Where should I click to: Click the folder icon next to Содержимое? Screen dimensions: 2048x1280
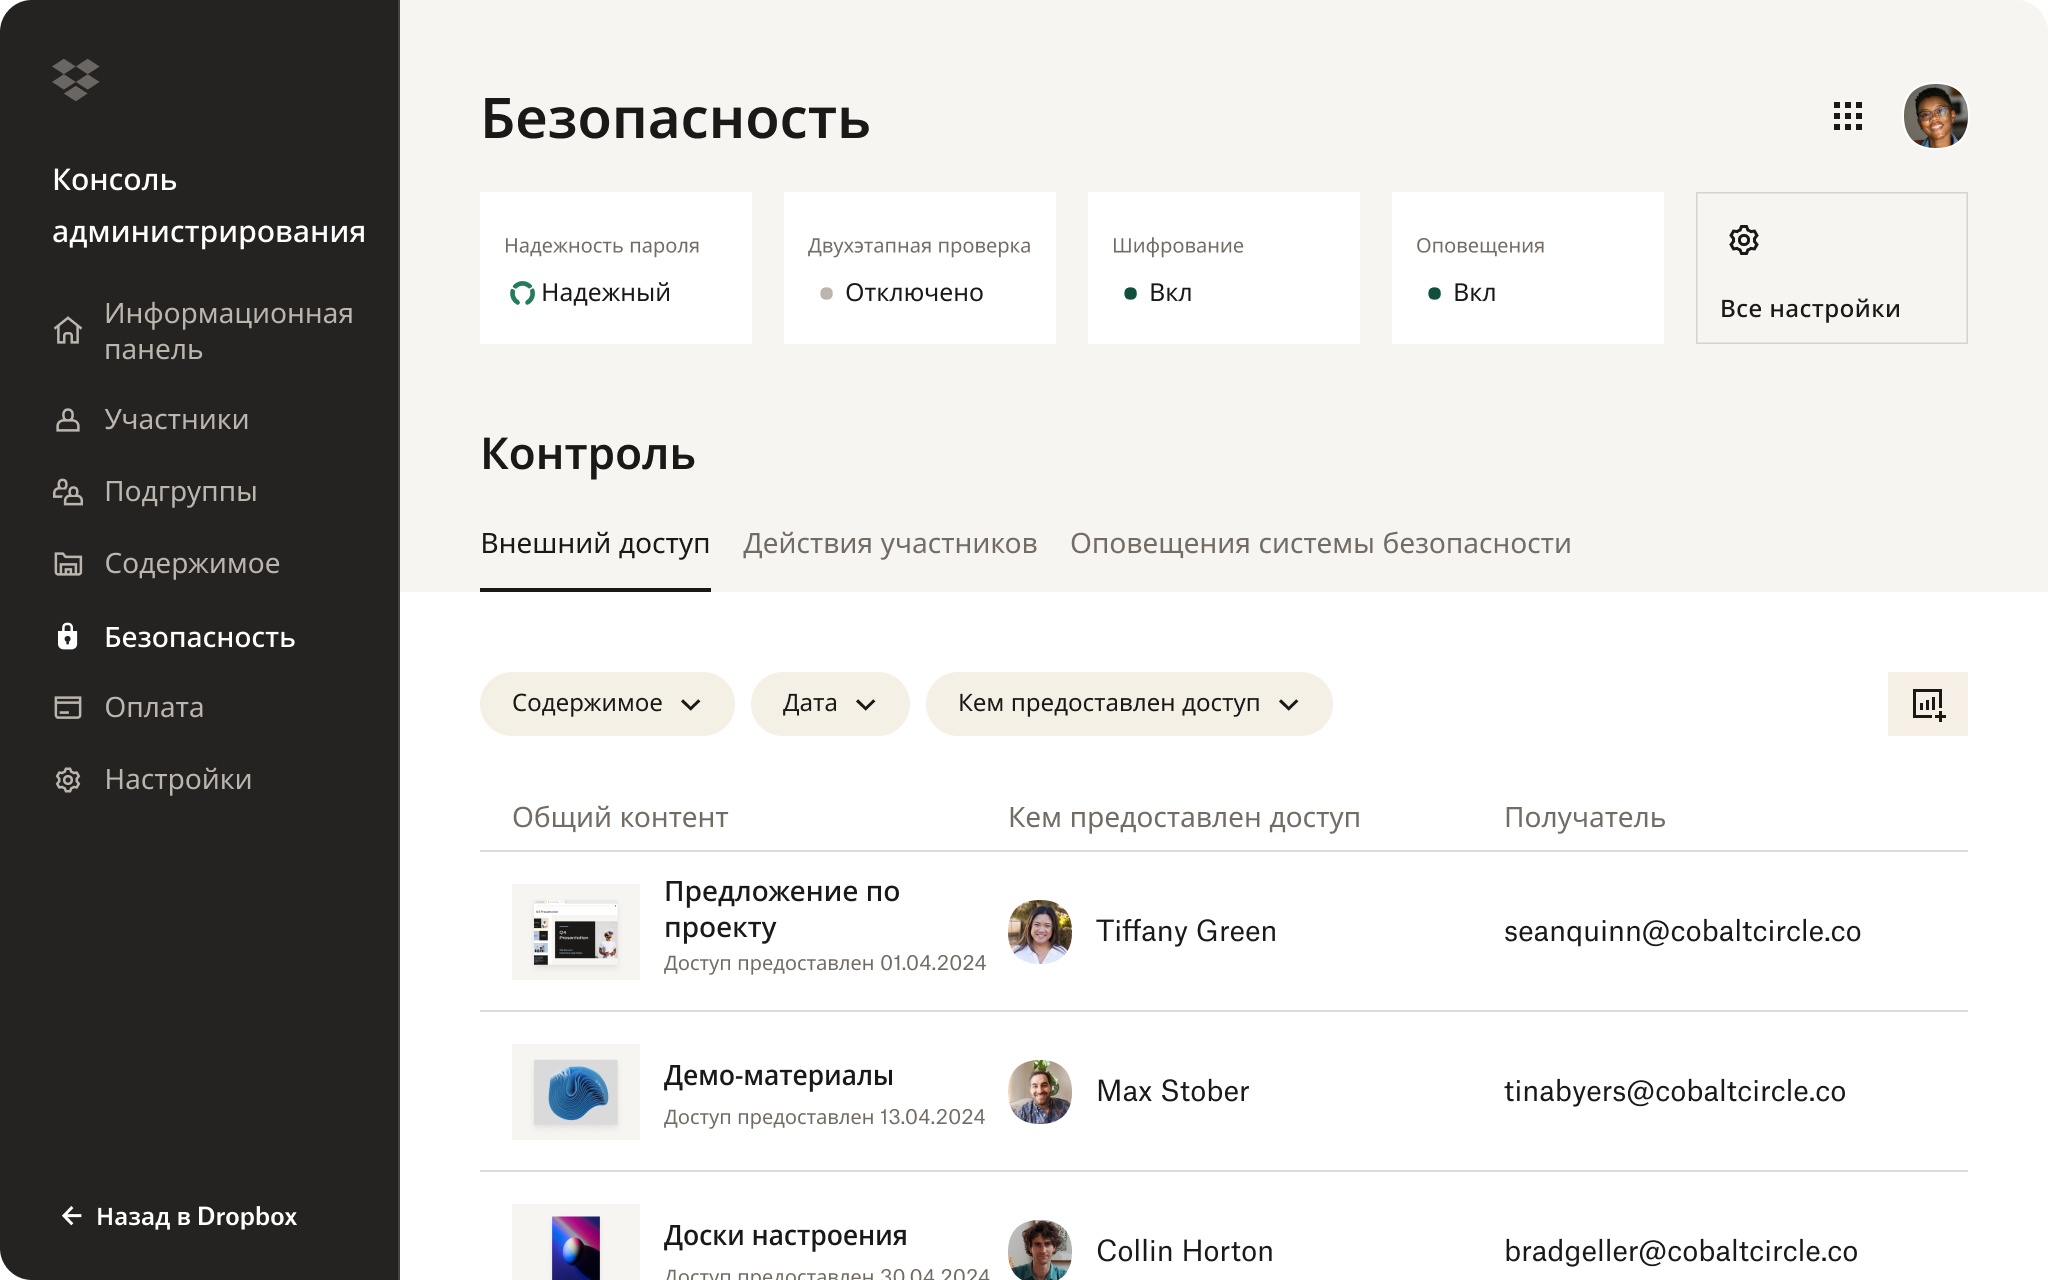[68, 563]
